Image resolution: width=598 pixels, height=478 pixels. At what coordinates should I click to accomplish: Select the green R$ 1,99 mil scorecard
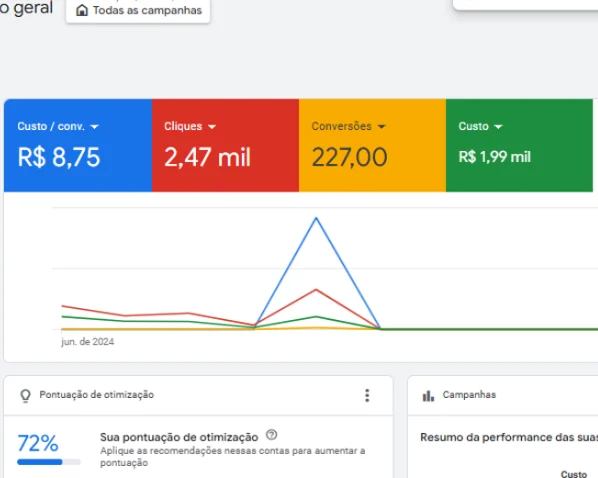(519, 145)
